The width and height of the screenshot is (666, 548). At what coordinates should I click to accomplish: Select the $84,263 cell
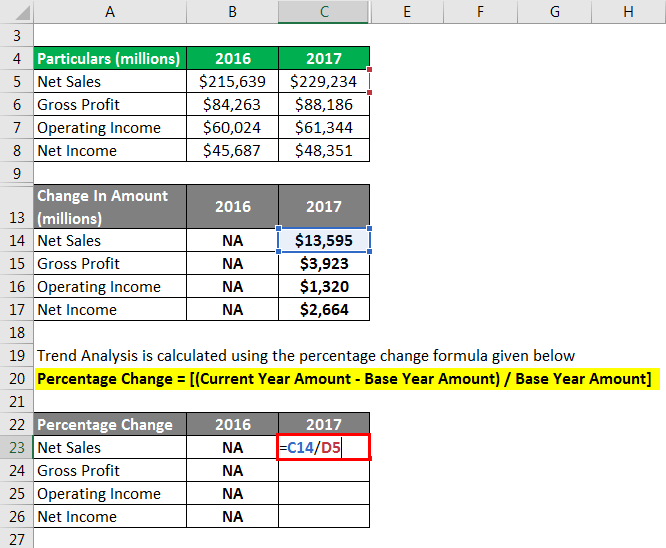[232, 104]
